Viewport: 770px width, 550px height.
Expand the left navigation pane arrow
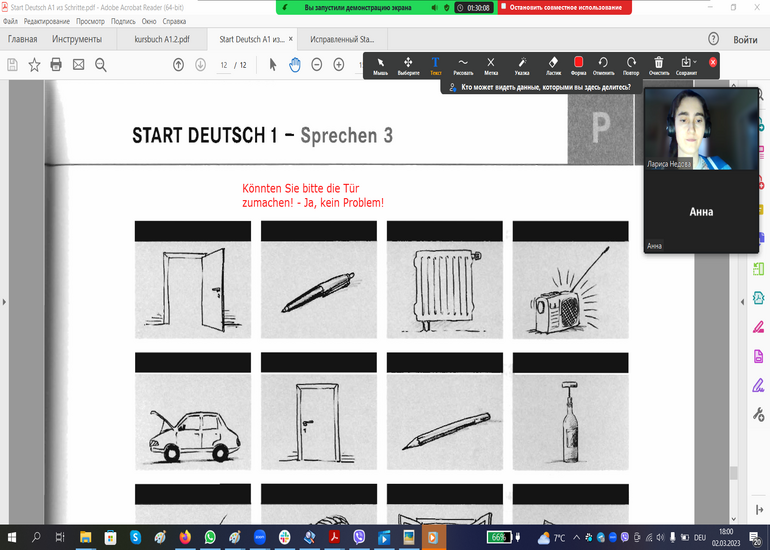coord(6,300)
